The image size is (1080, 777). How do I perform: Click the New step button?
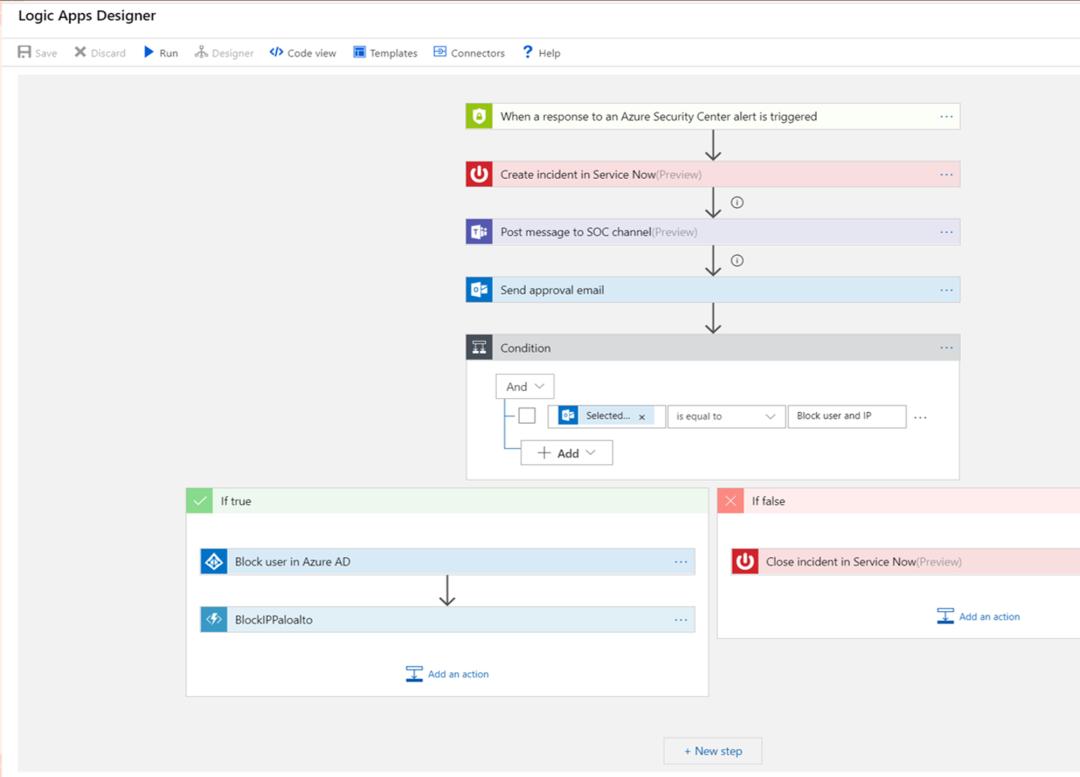(713, 751)
